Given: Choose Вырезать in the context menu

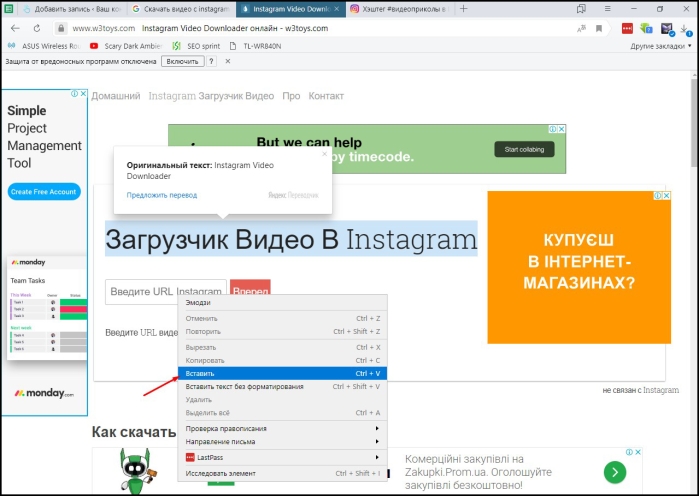Looking at the screenshot, I should coord(282,347).
